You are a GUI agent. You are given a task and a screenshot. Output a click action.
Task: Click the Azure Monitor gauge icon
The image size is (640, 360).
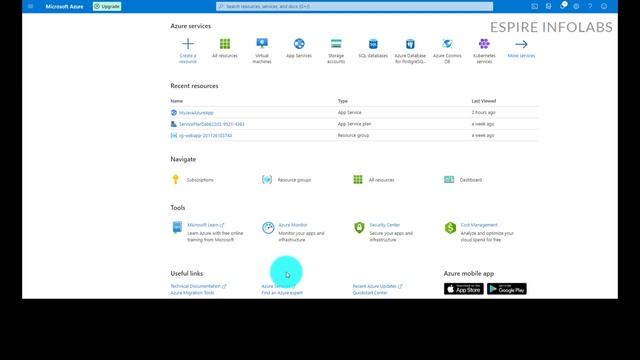[268, 228]
